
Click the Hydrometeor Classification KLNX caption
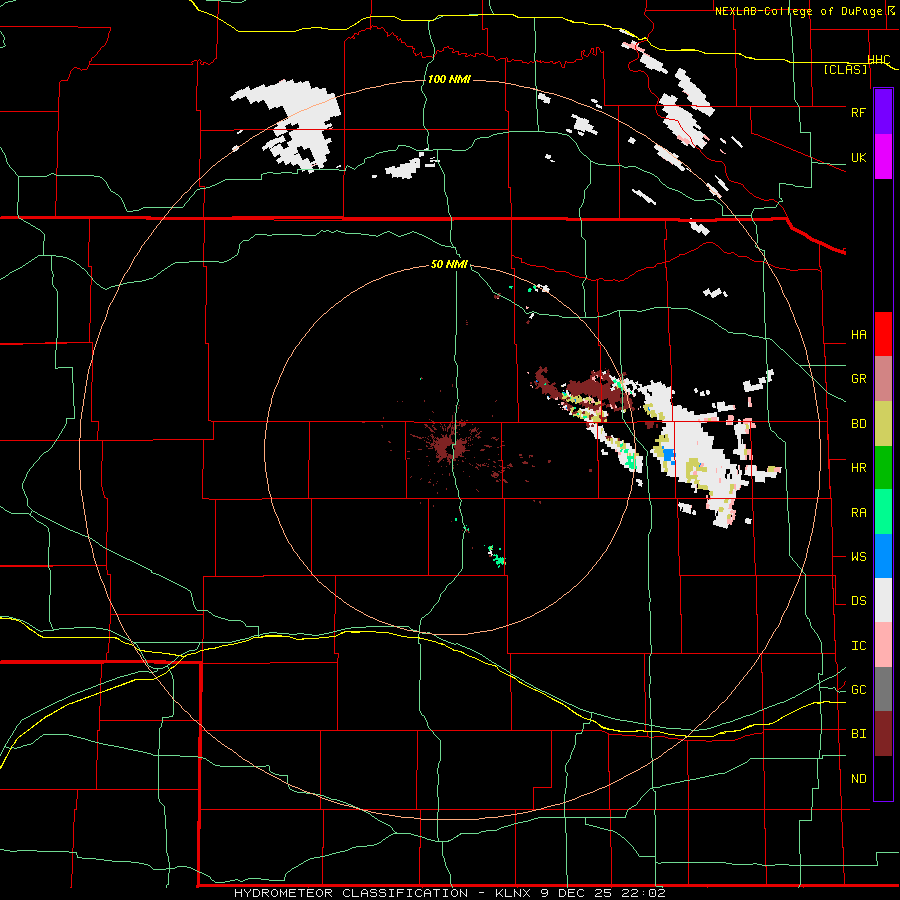click(449, 893)
